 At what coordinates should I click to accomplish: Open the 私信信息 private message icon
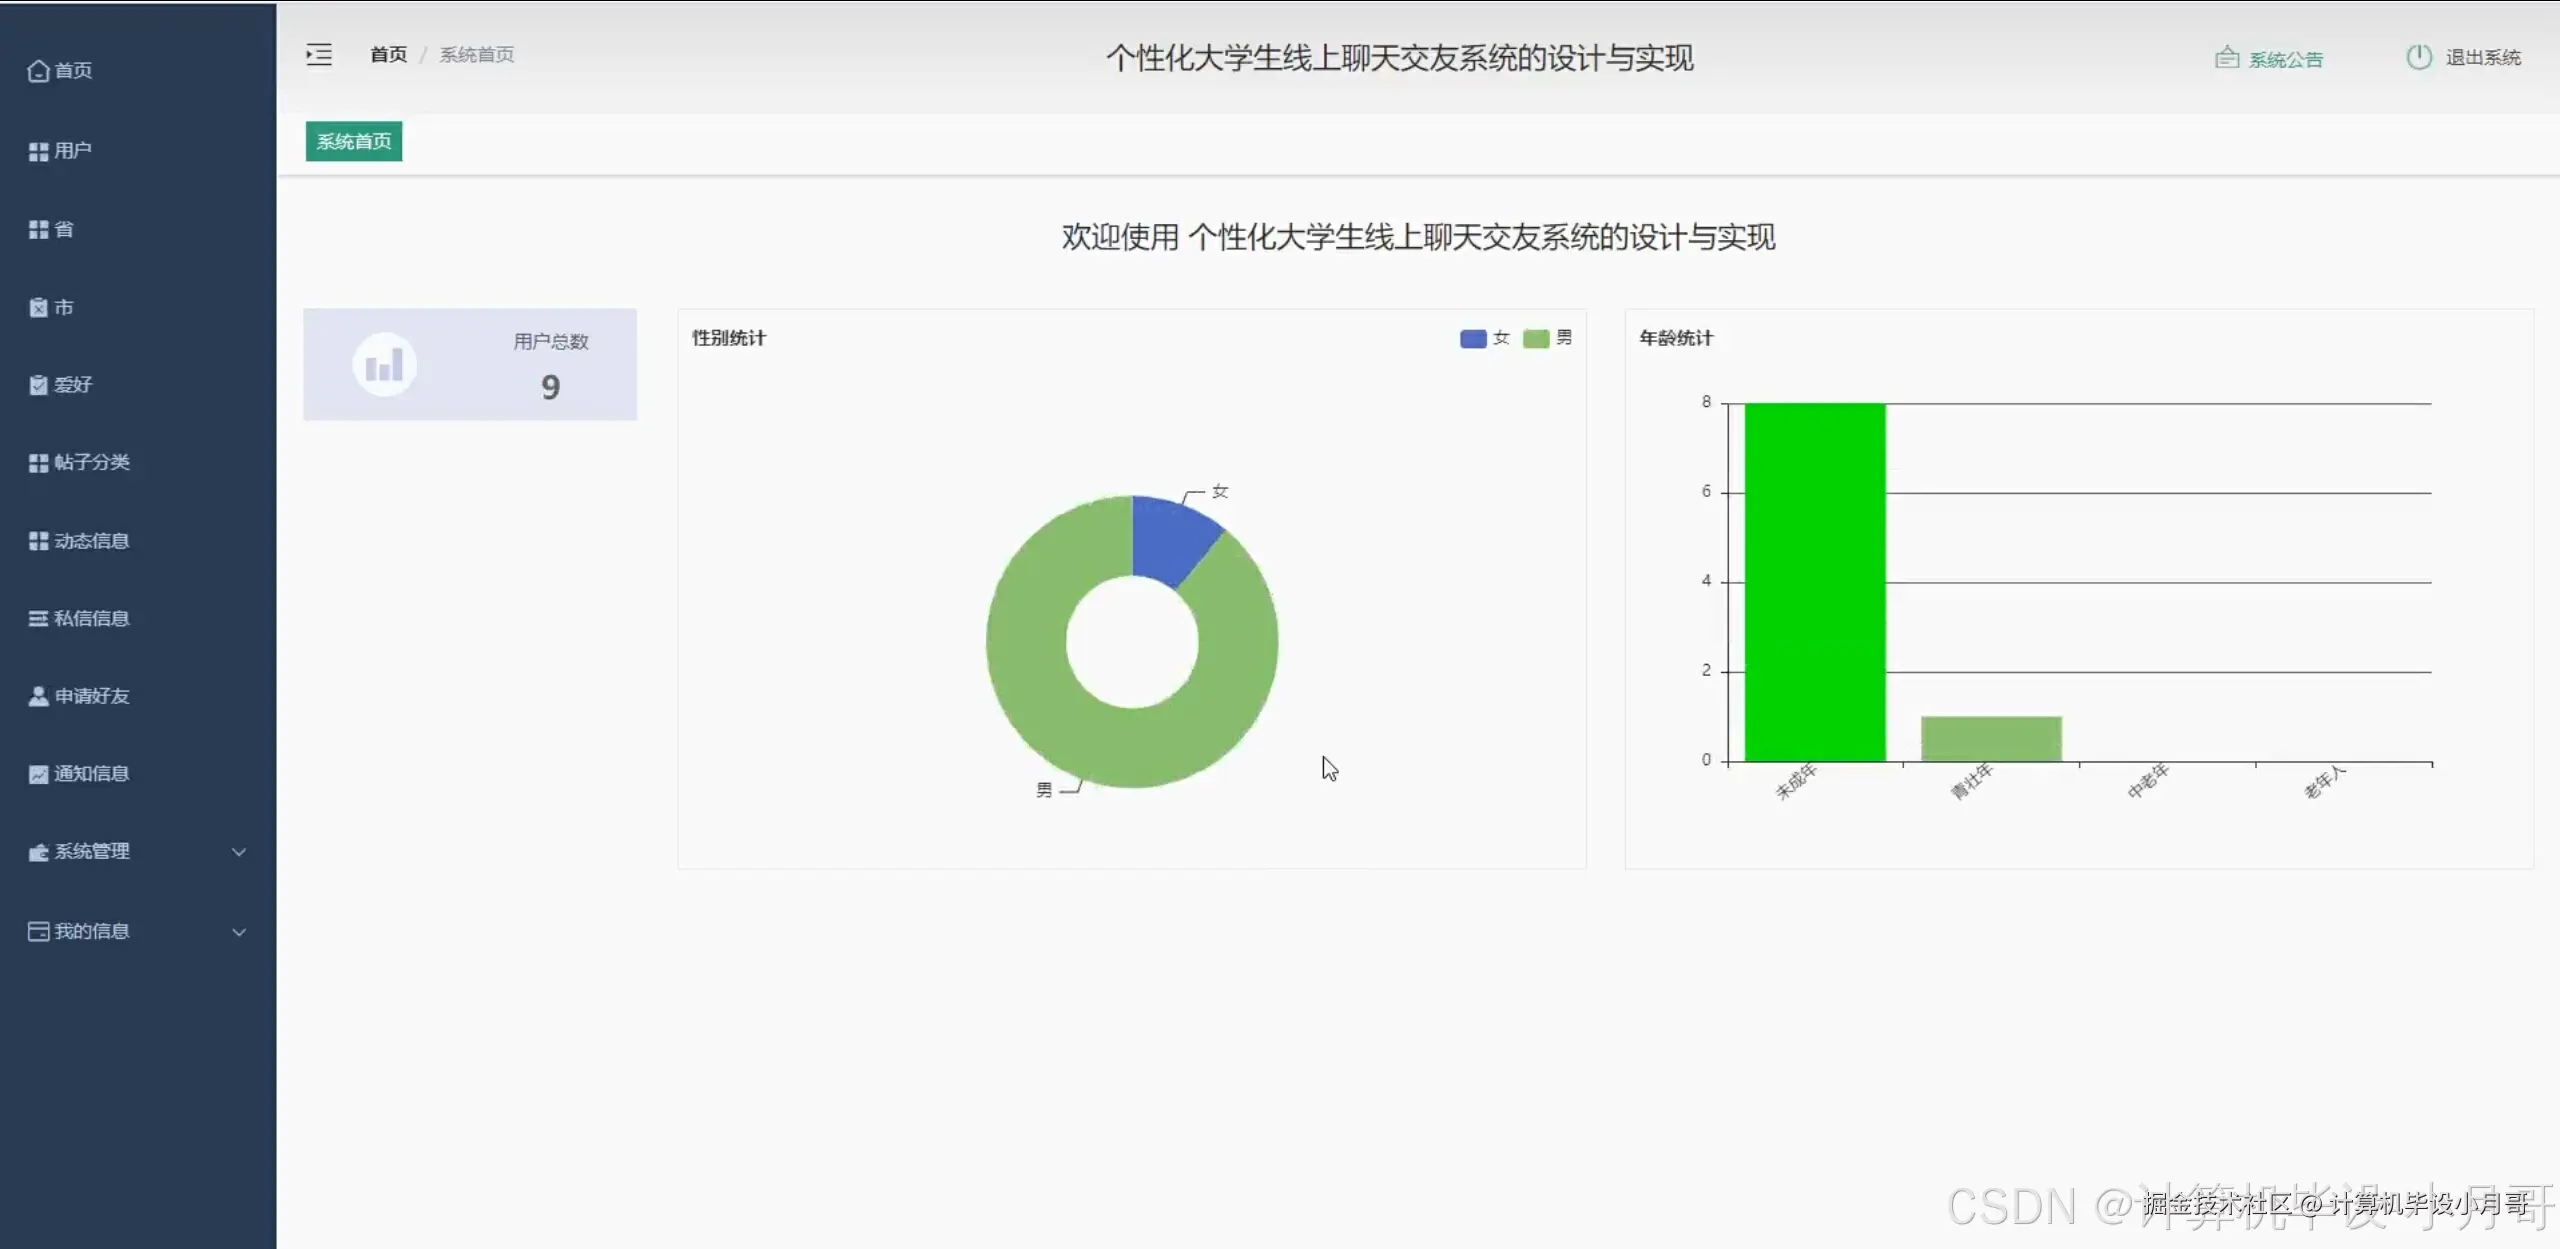click(x=38, y=618)
